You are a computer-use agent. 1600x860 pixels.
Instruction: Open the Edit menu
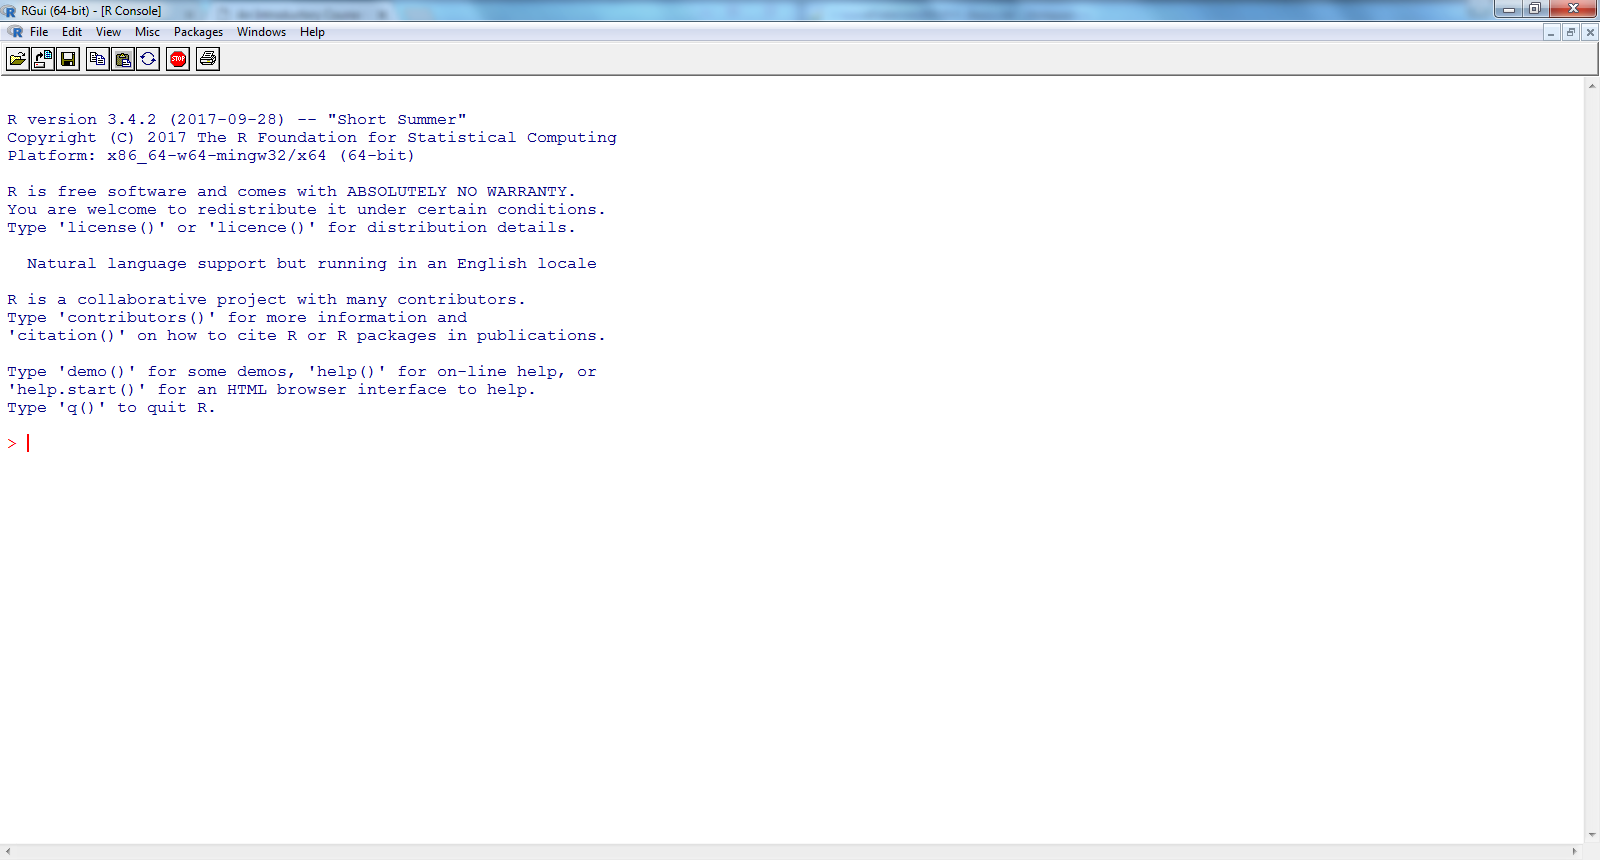point(72,32)
